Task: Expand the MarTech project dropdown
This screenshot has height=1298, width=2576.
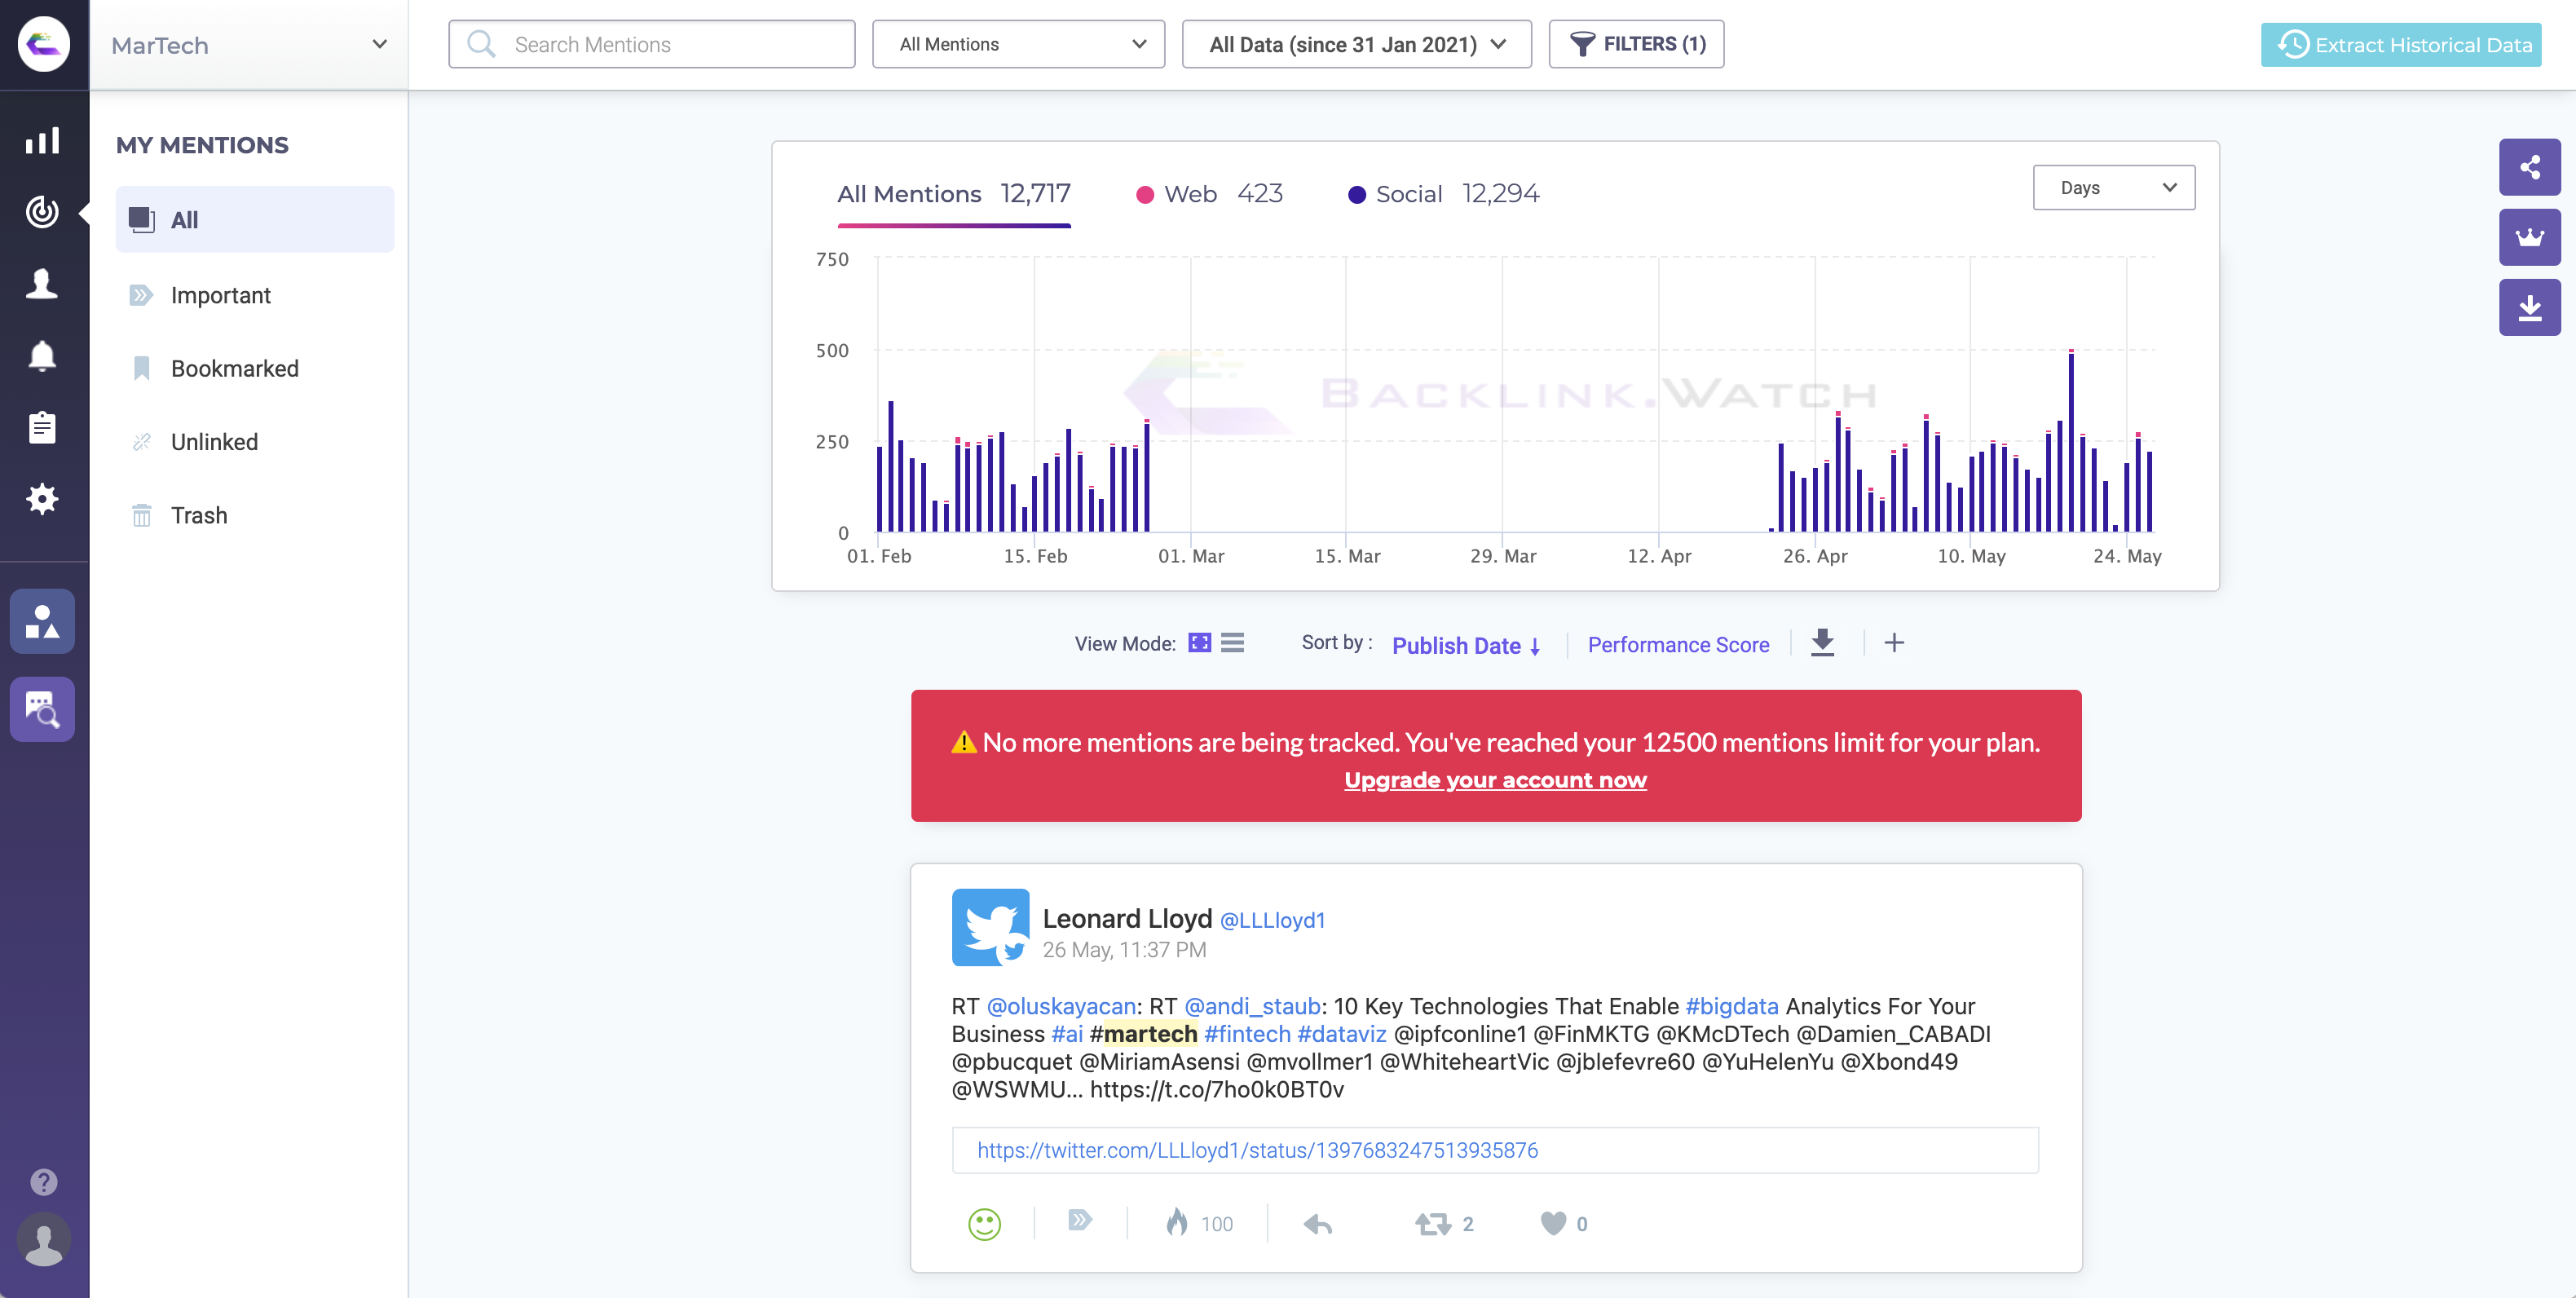Action: click(x=249, y=45)
